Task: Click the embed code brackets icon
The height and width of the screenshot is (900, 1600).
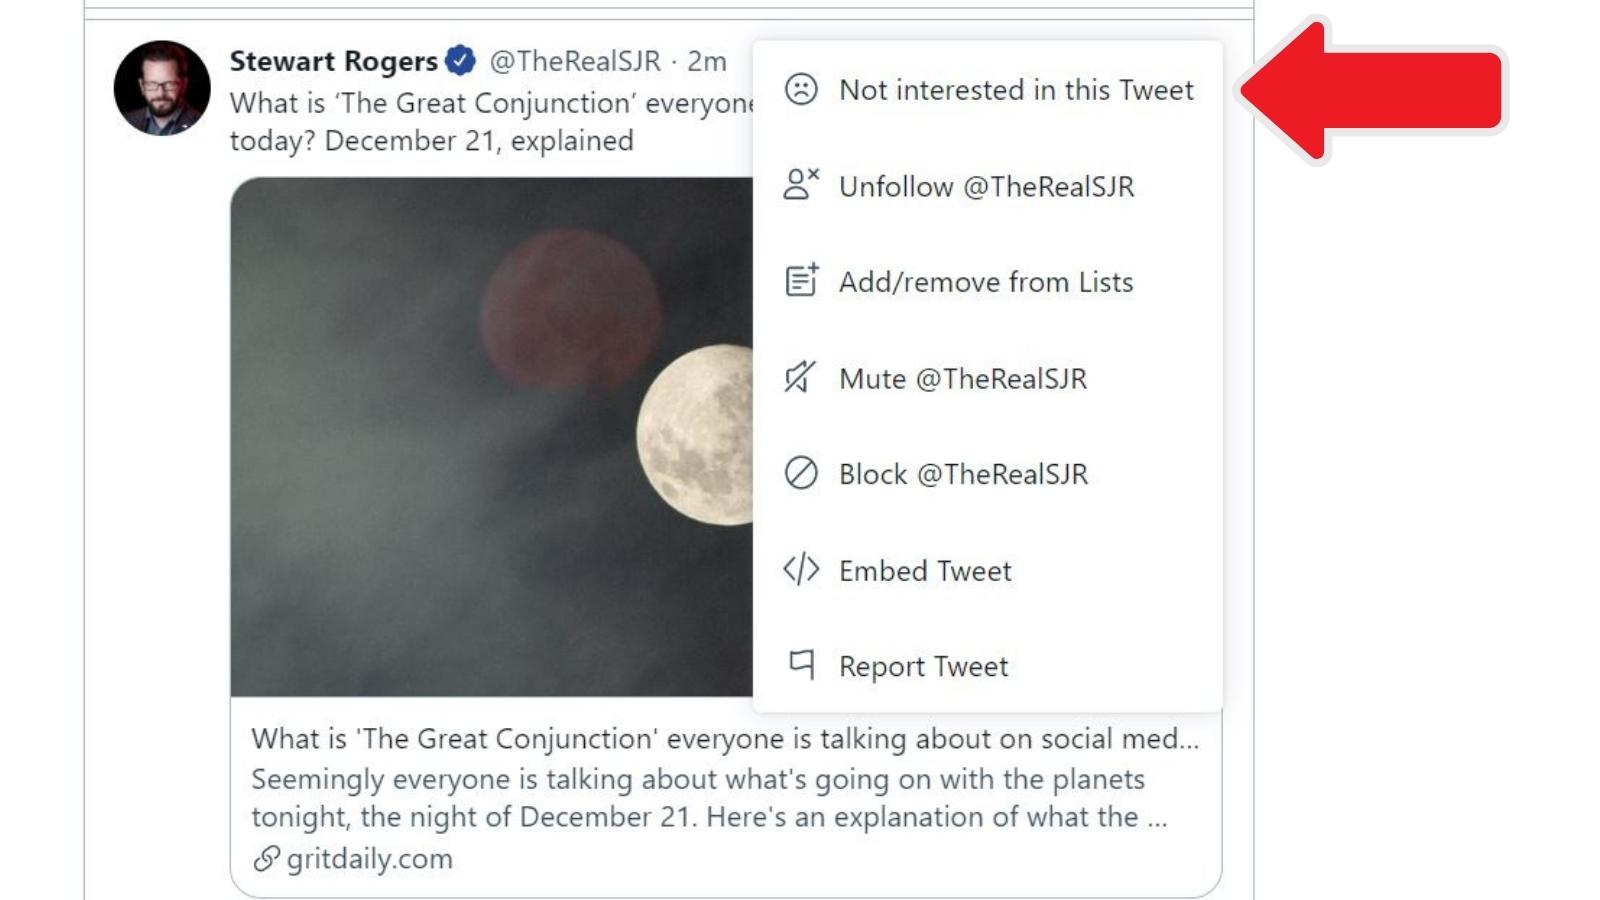Action: click(801, 570)
